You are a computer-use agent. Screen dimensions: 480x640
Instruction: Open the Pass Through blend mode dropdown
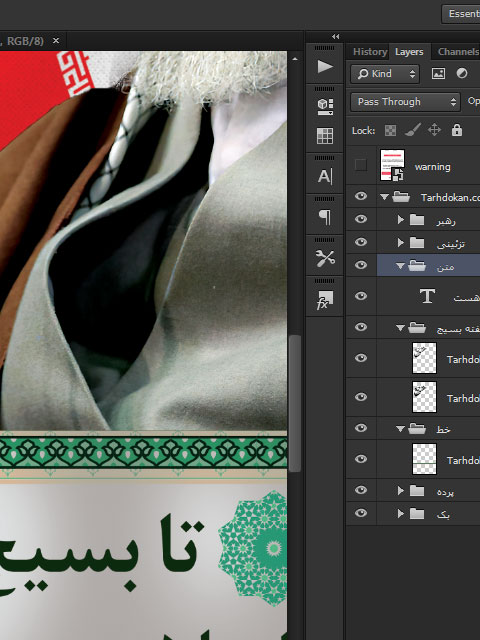(405, 102)
